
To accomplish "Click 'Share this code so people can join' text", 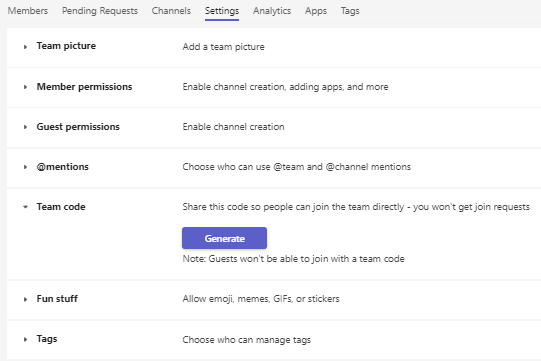I will tap(356, 207).
